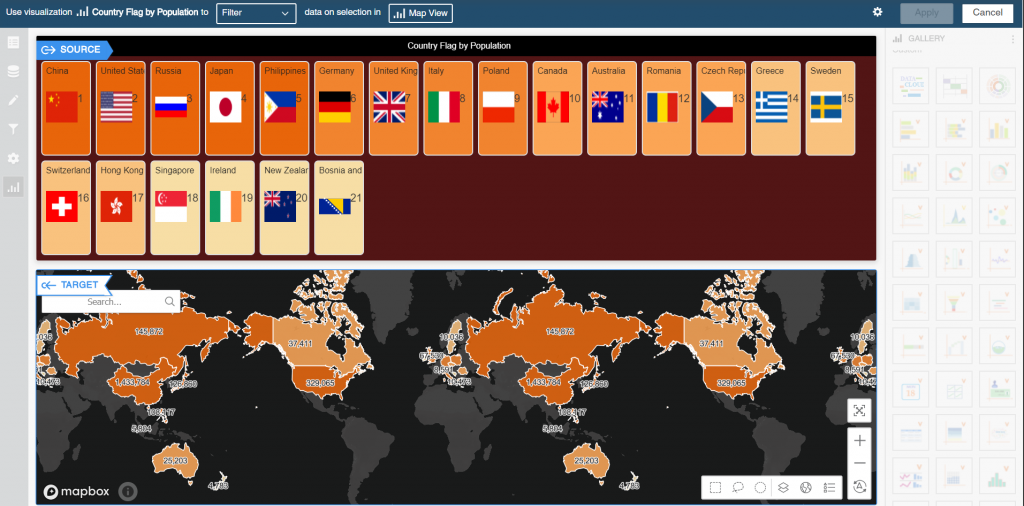Image resolution: width=1024 pixels, height=506 pixels.
Task: Click the Map View target button
Action: coord(421,13)
